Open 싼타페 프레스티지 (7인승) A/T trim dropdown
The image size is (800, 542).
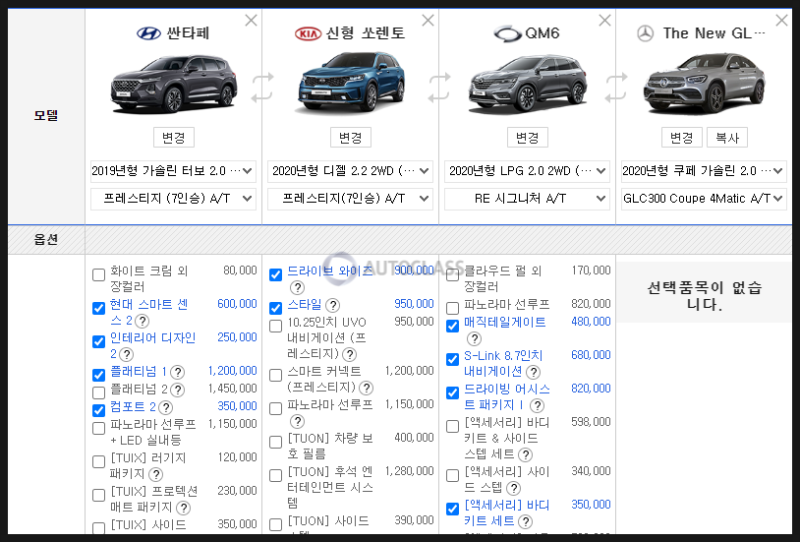coord(173,199)
